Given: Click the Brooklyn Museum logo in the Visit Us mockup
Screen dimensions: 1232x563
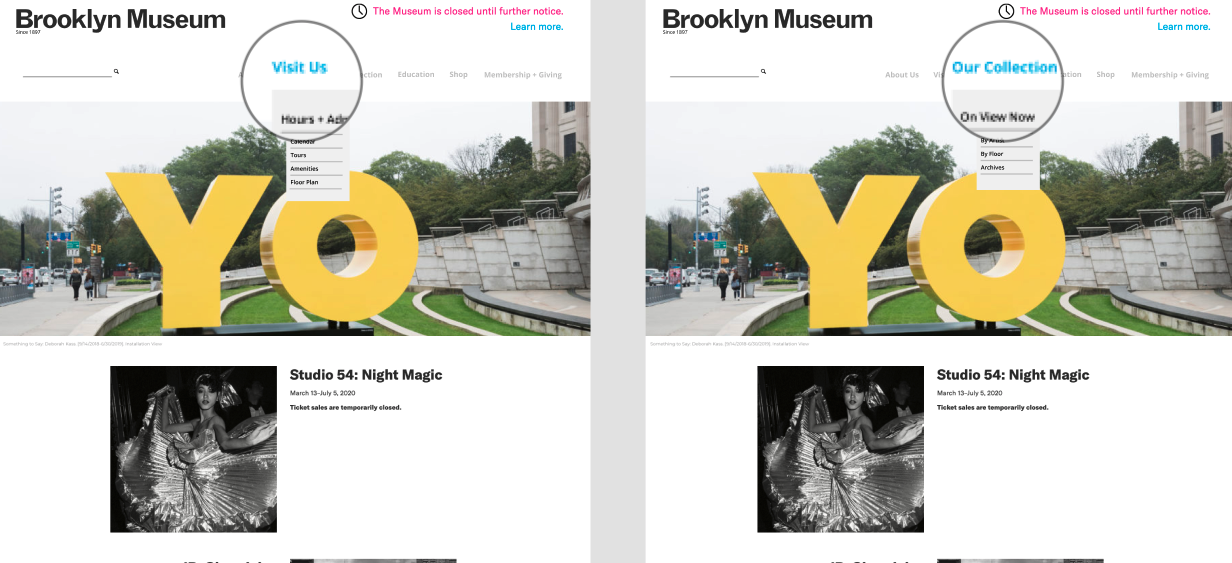Looking at the screenshot, I should 120,20.
